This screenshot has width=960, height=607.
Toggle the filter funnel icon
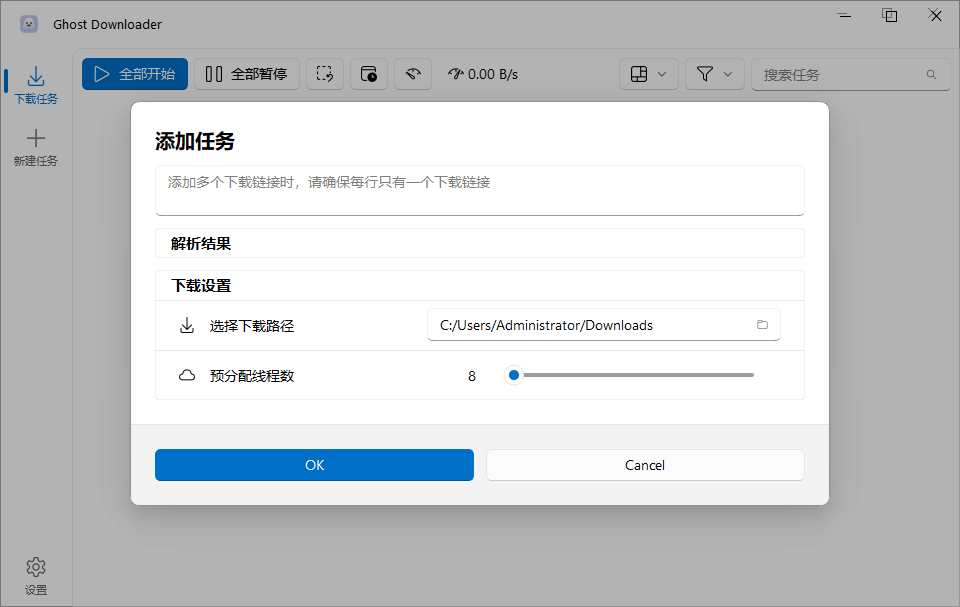(706, 73)
